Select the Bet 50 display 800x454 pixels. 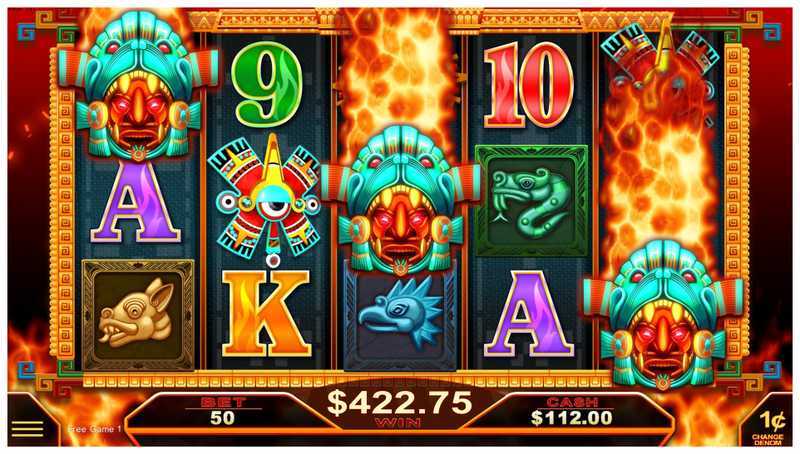point(222,411)
